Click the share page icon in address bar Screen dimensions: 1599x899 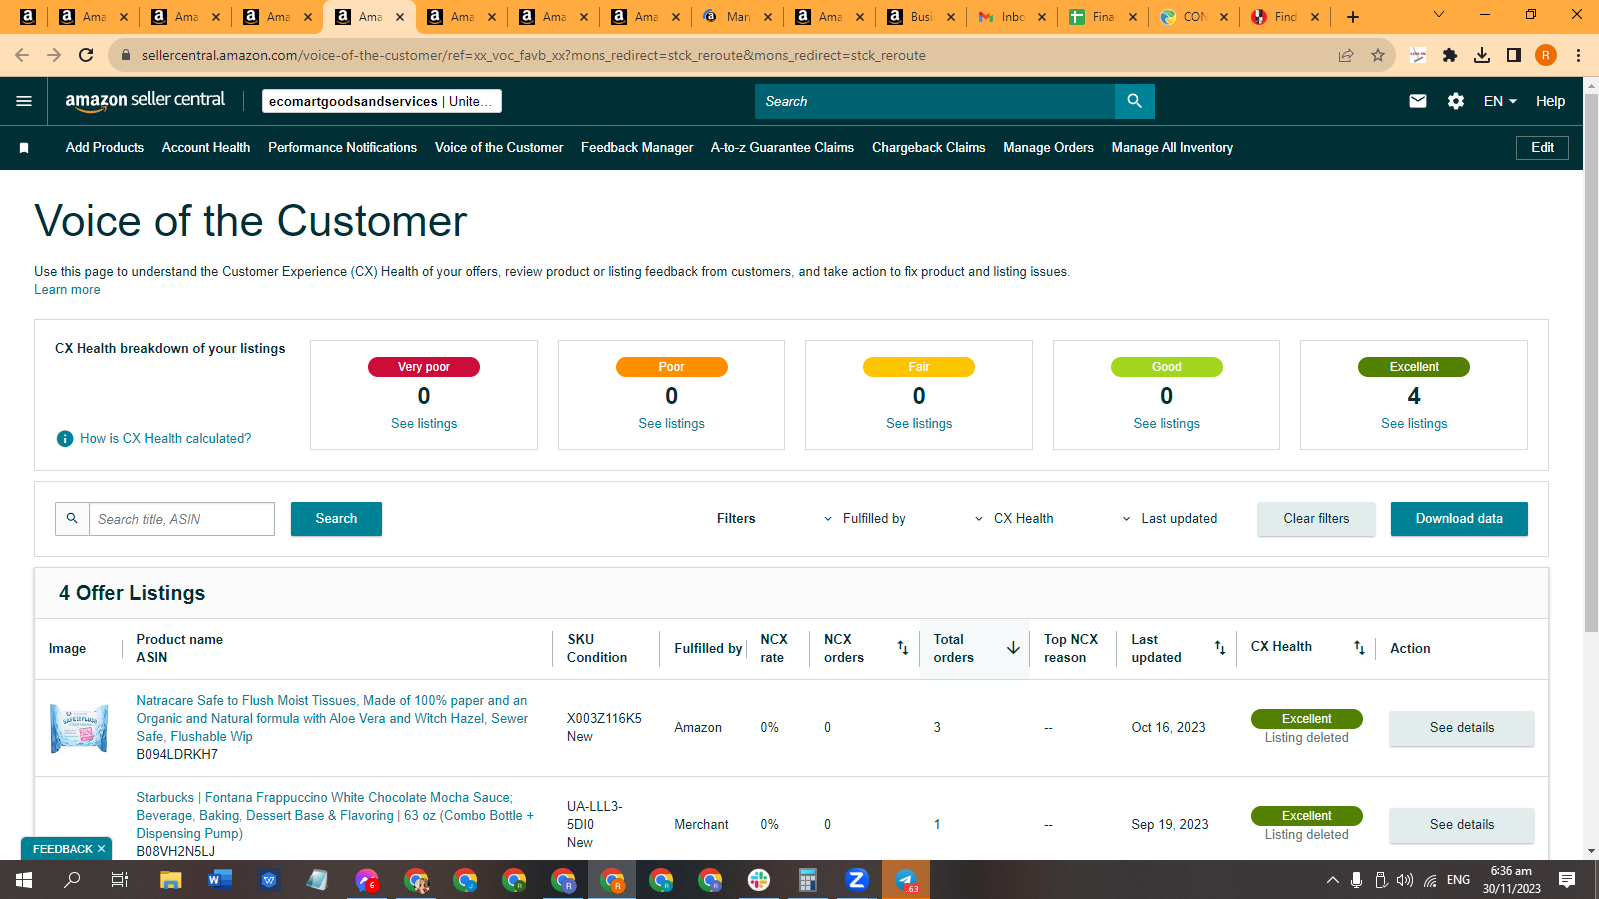(x=1346, y=55)
